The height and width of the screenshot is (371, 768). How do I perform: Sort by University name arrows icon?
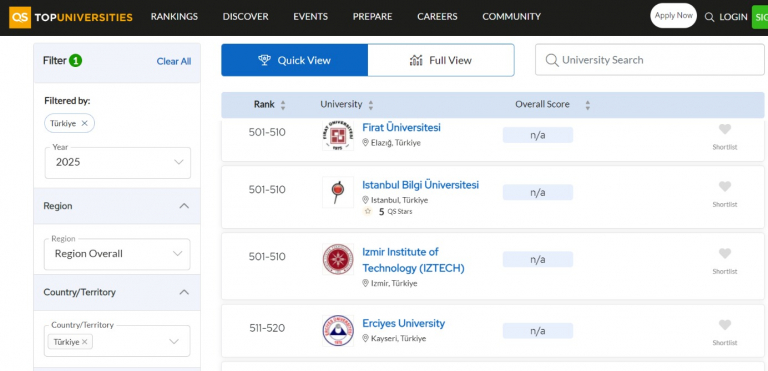[371, 105]
